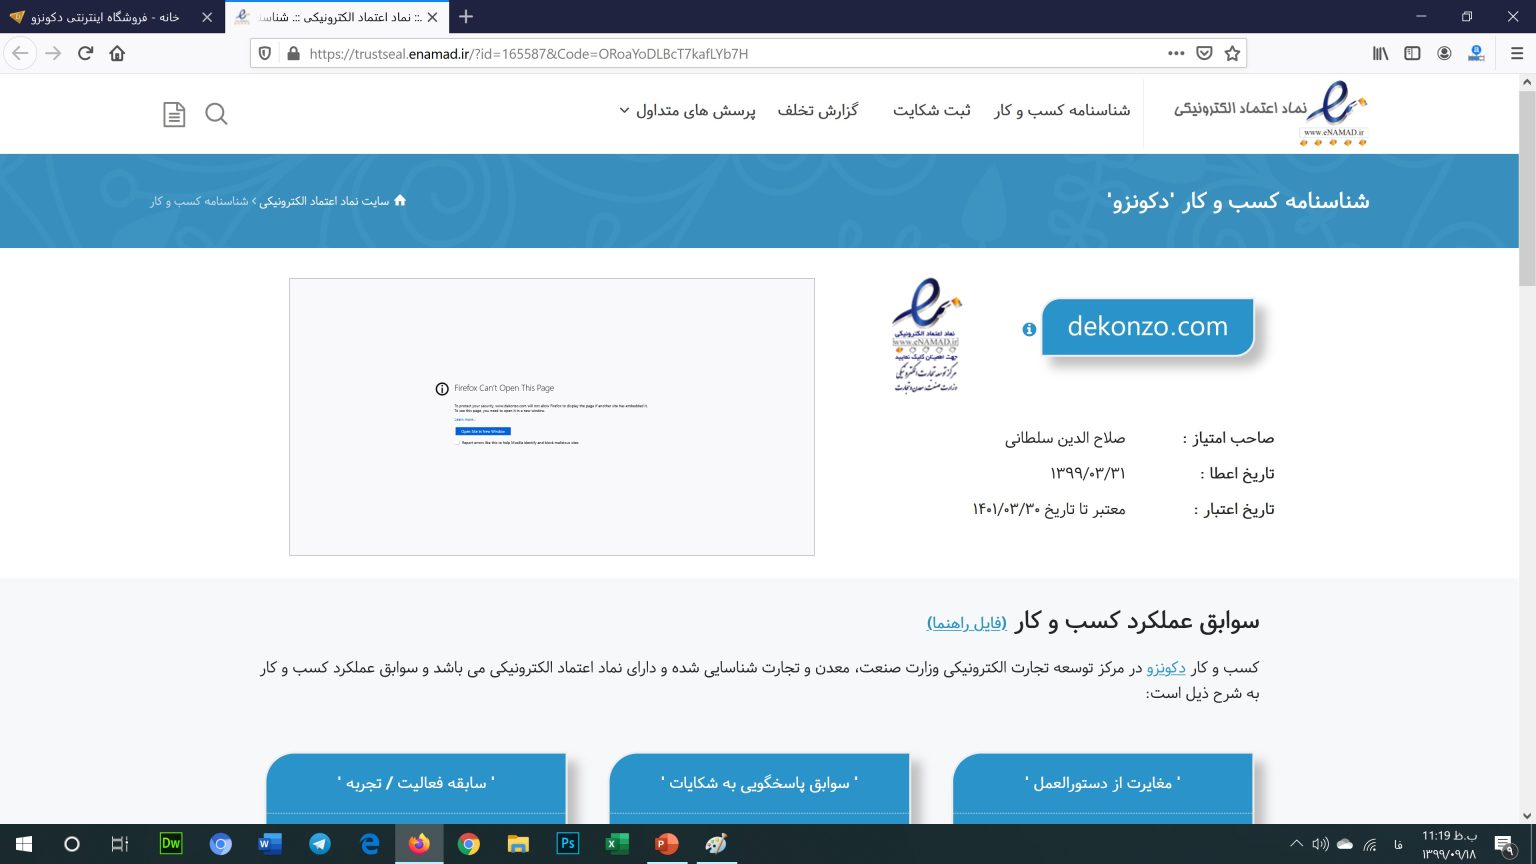Toggle the Firefox sidebars icon
Viewport: 1536px width, 864px height.
point(1412,54)
